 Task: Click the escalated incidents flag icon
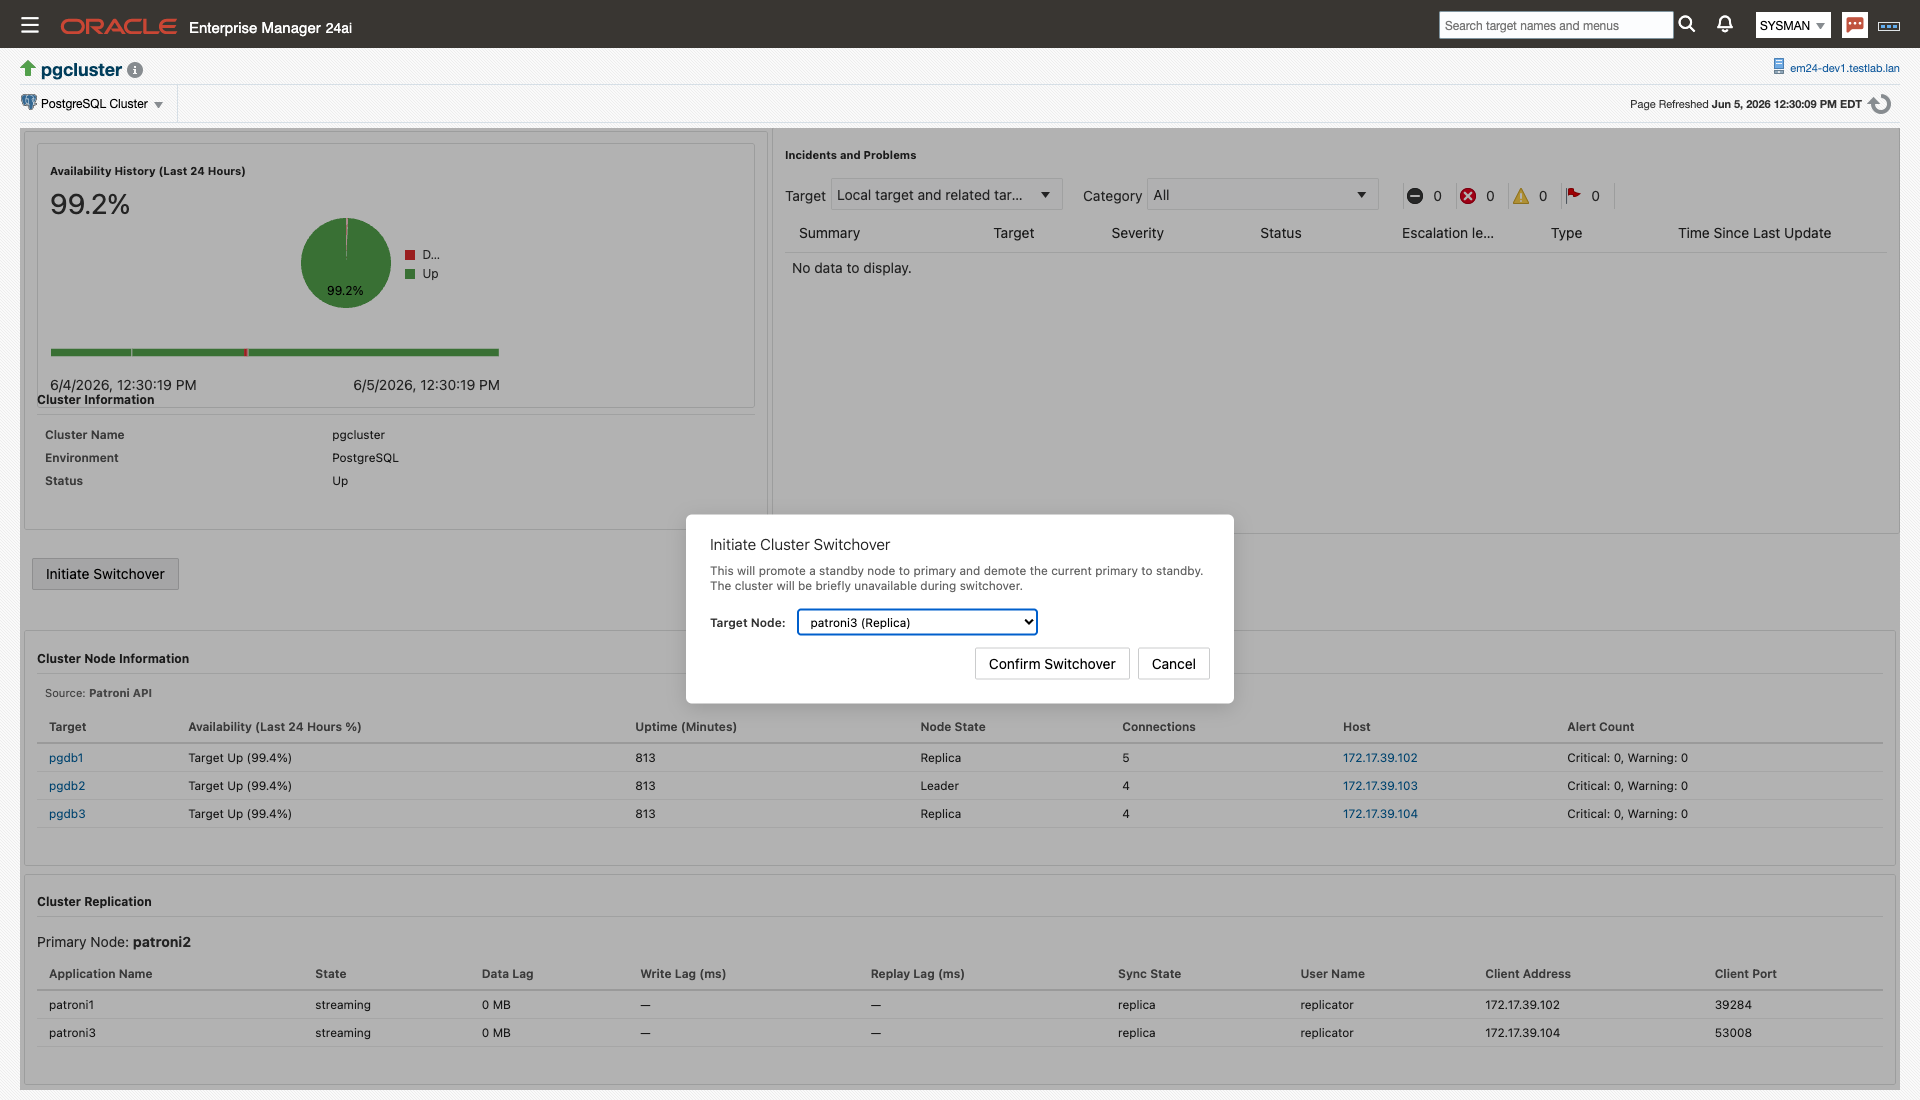point(1574,195)
